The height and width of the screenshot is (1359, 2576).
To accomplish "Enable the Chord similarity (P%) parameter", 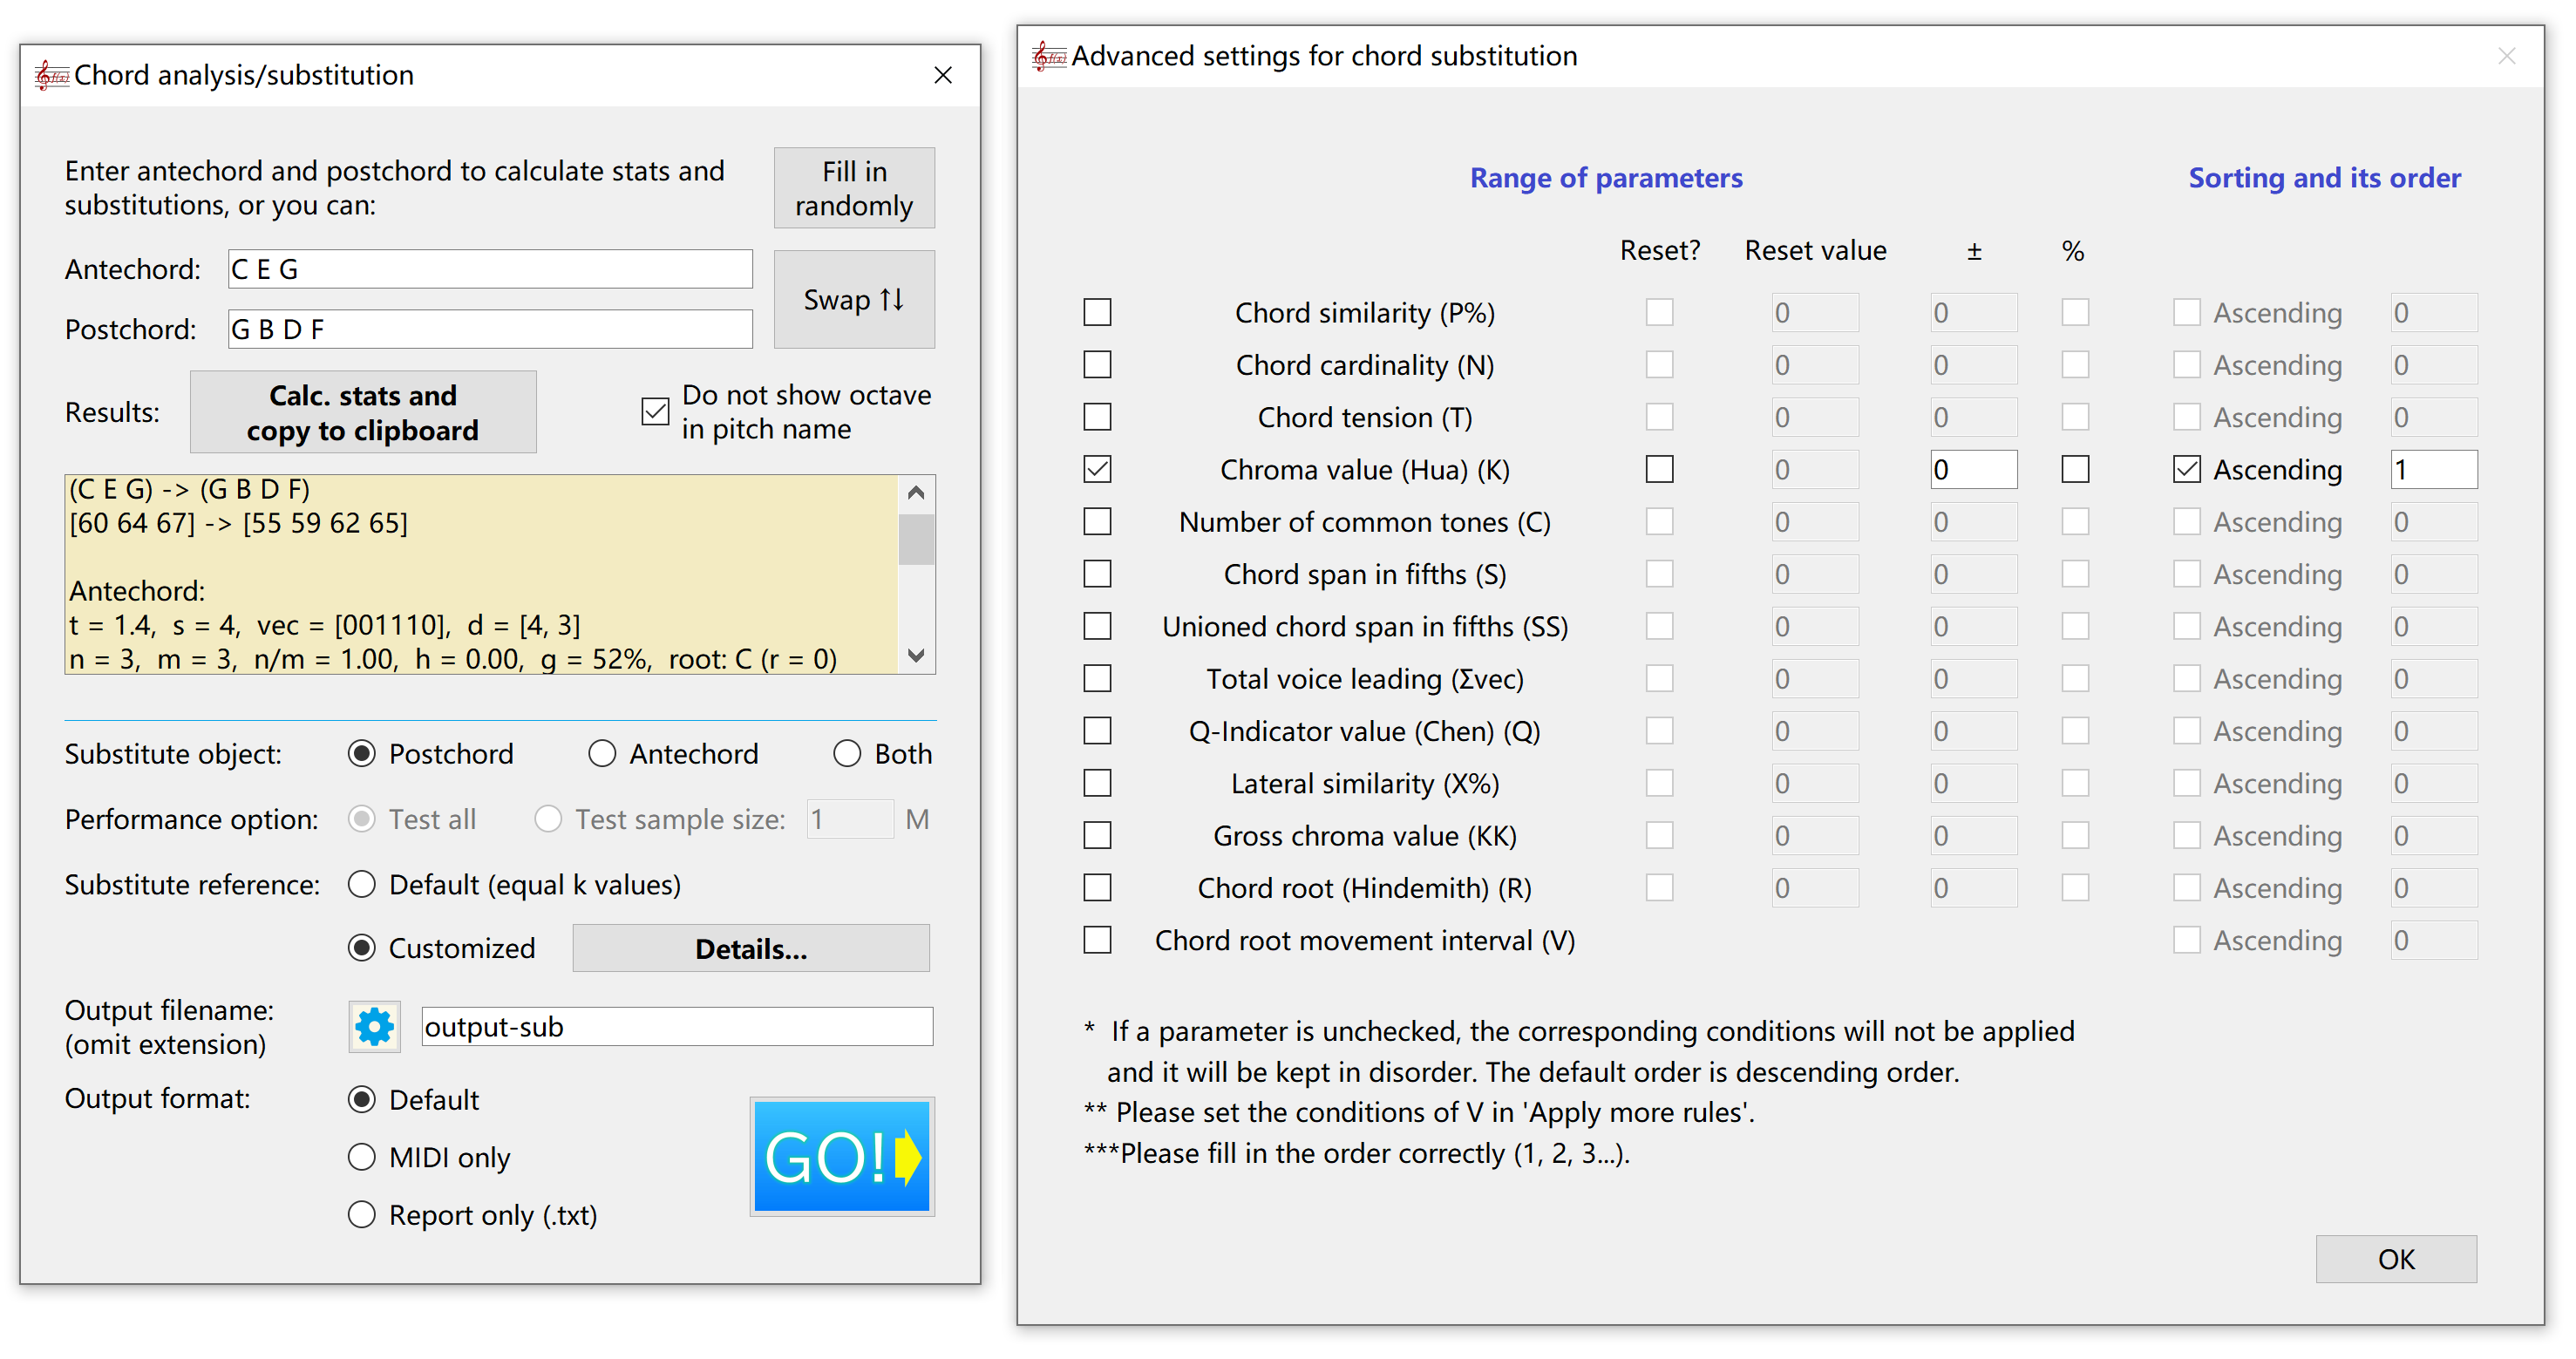I will pyautogui.click(x=1097, y=313).
